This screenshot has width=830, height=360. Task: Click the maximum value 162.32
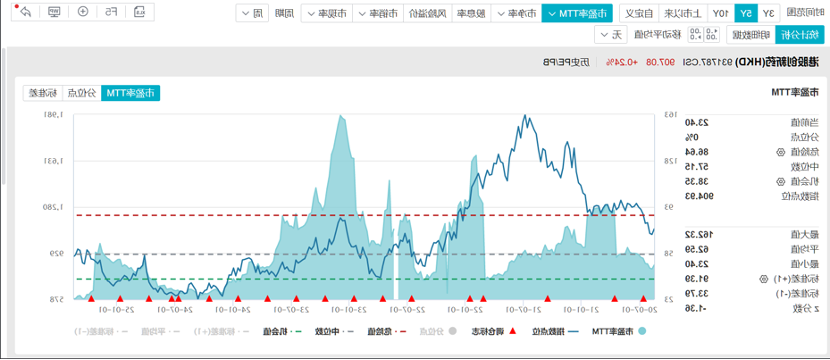click(x=700, y=234)
